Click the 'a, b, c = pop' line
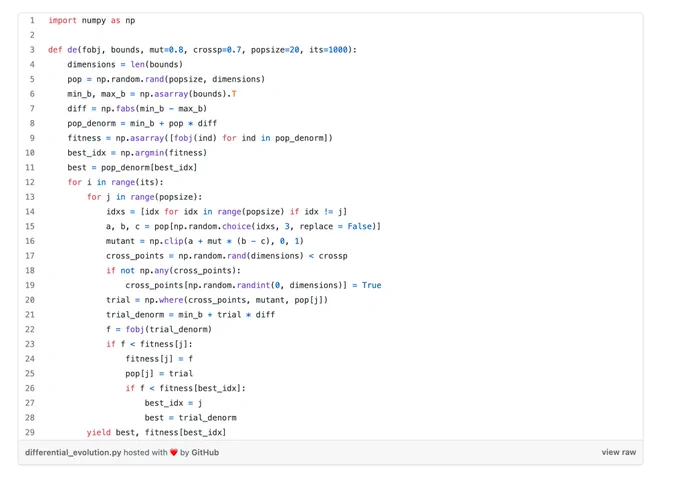 point(243,226)
